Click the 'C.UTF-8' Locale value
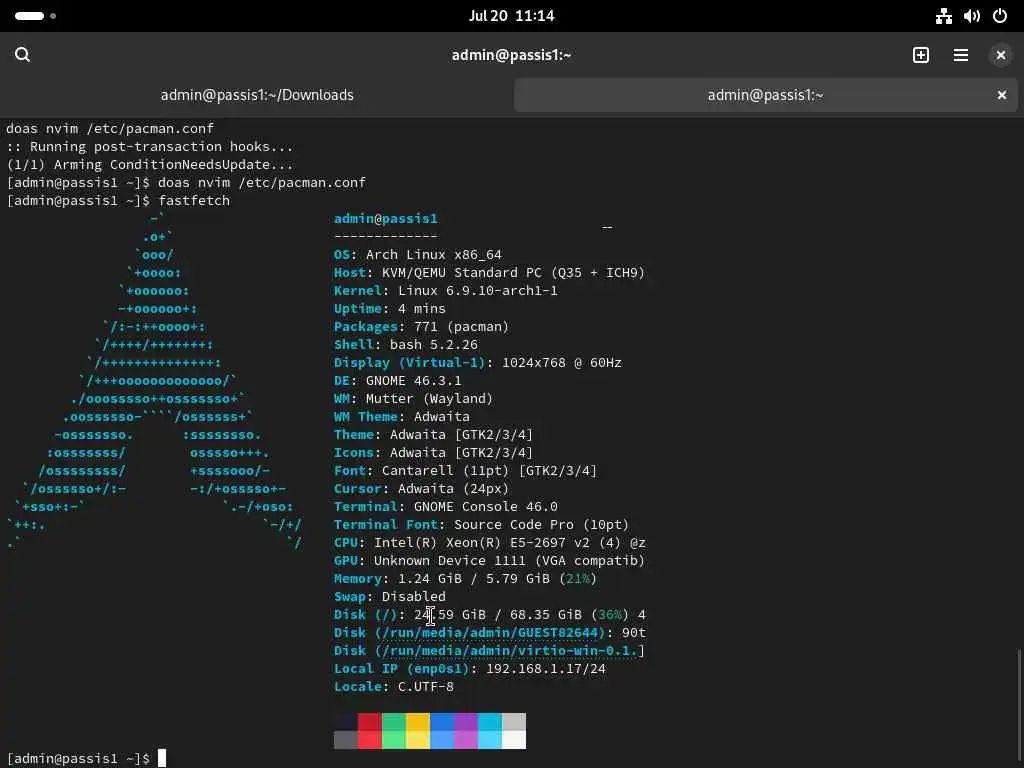This screenshot has width=1024, height=768. coord(426,686)
